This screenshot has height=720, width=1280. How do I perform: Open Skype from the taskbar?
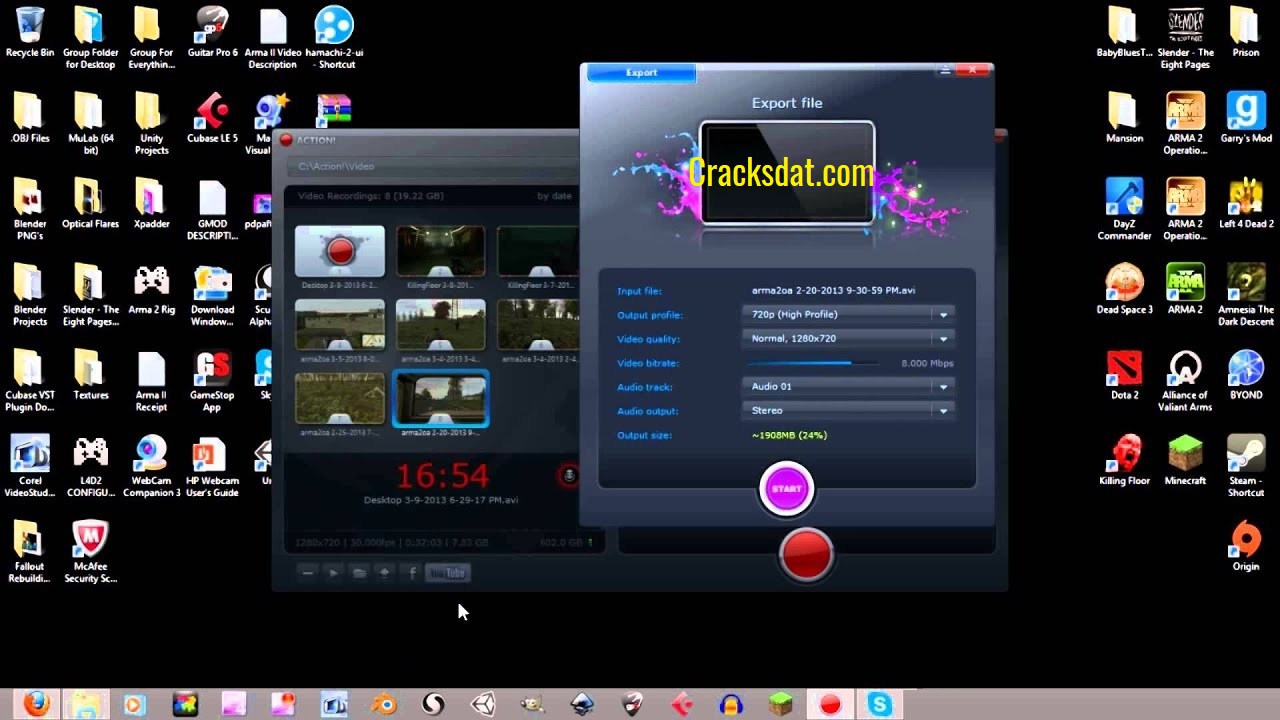[880, 704]
